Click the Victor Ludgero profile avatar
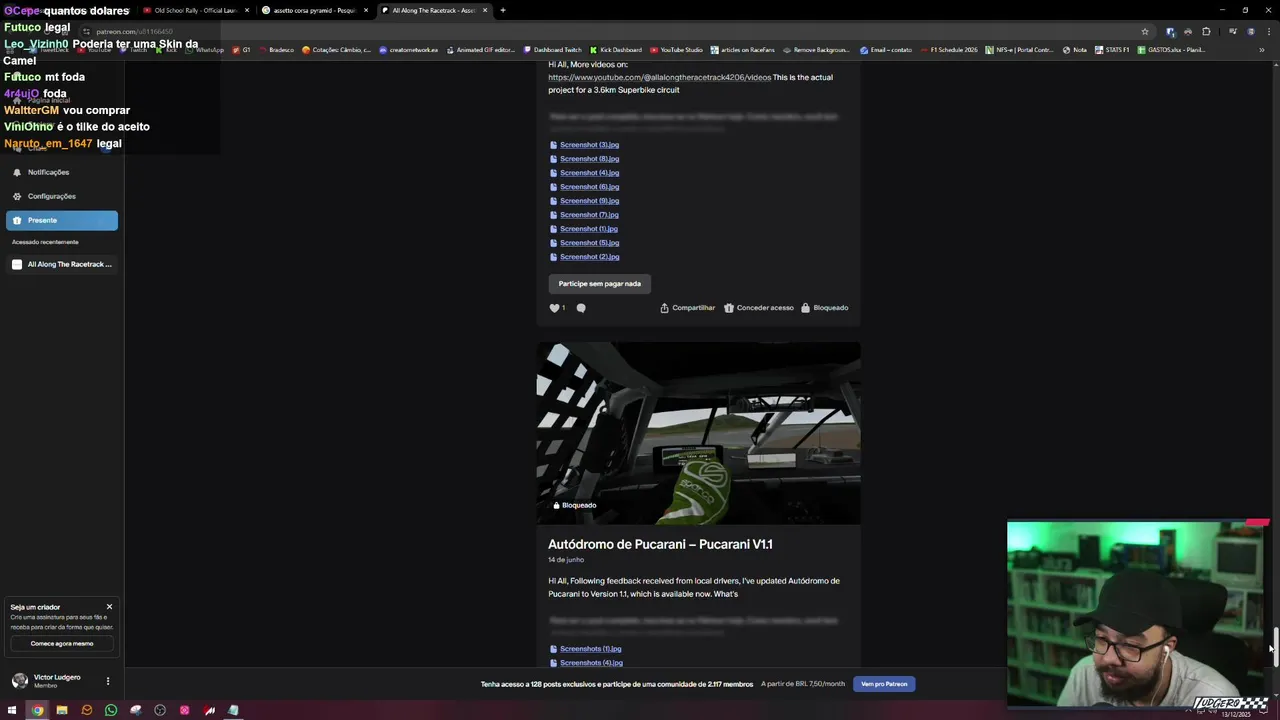 (19, 681)
